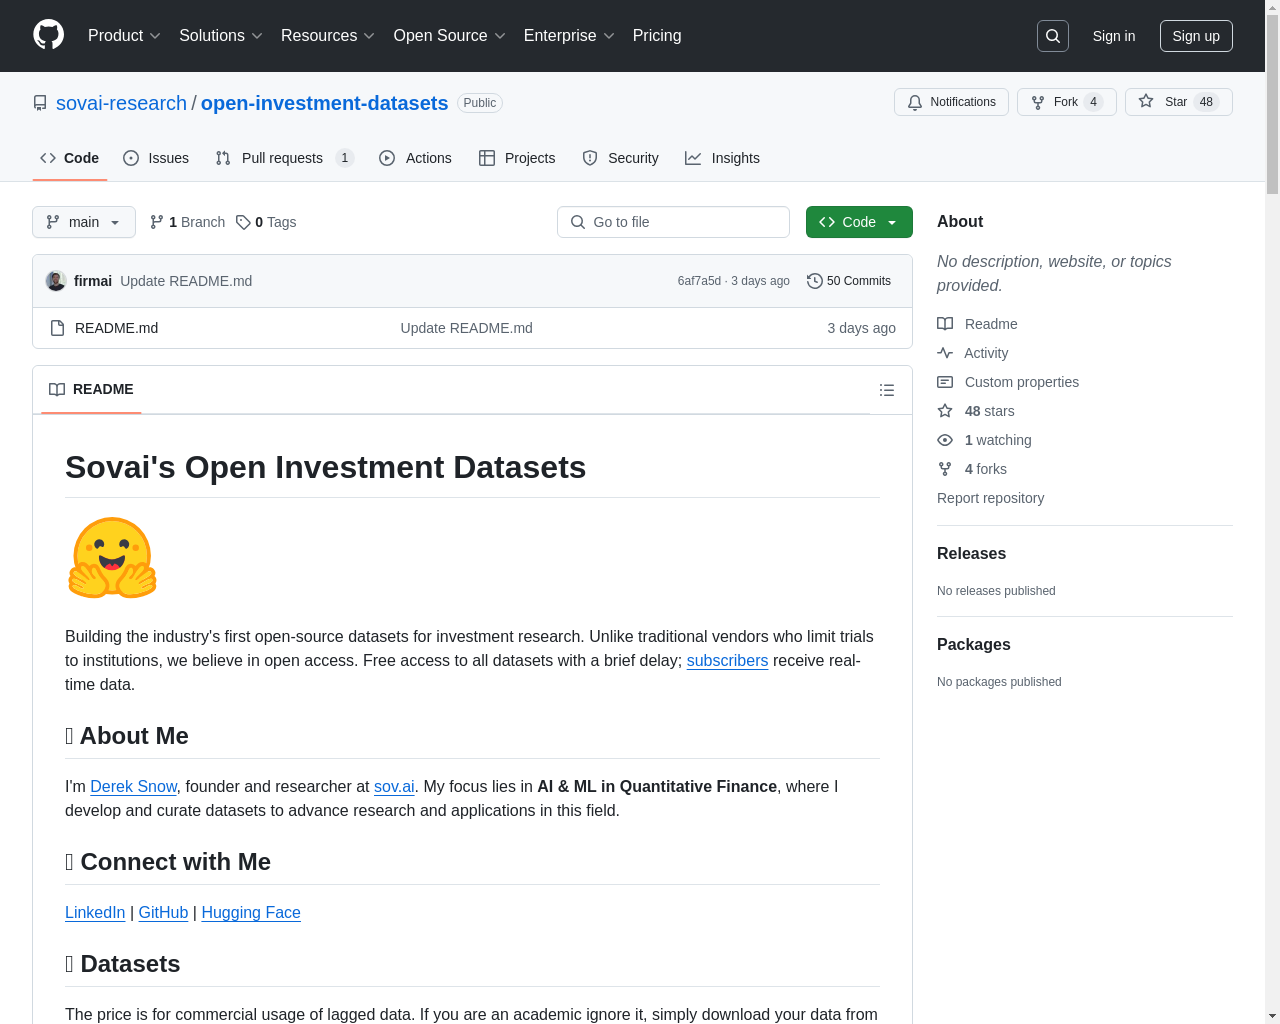
Task: Click the firmai author name
Action: [x=93, y=281]
